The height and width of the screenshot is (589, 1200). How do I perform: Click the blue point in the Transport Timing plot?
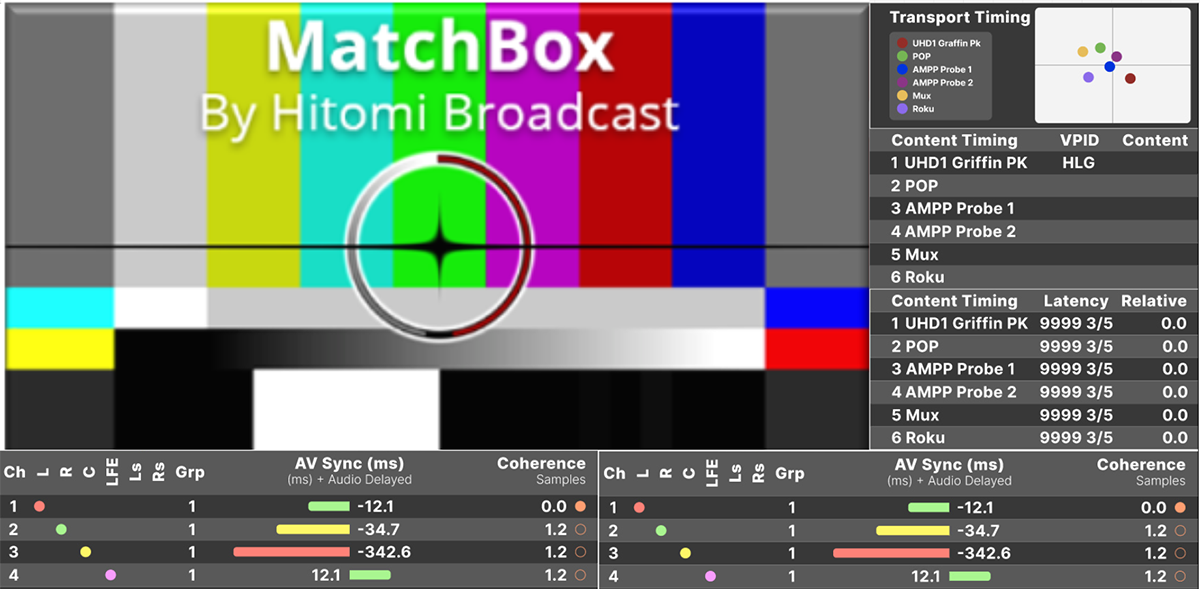click(x=1110, y=66)
